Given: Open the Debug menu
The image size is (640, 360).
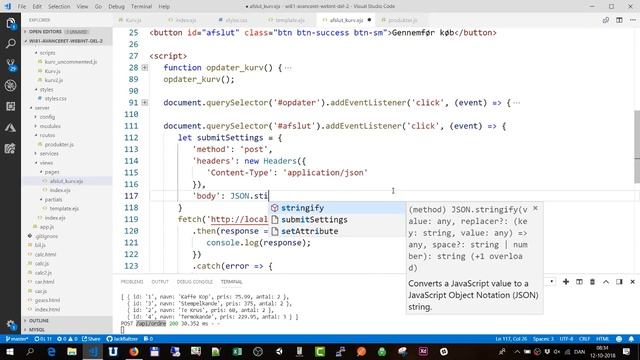Looking at the screenshot, I should click(116, 7).
